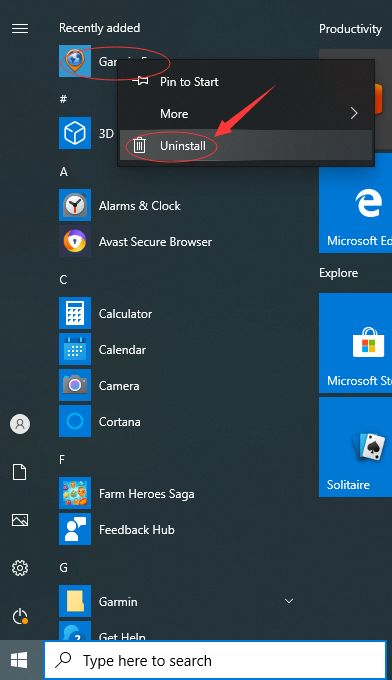Click the letter G section header
This screenshot has height=680, width=392.
pos(64,568)
